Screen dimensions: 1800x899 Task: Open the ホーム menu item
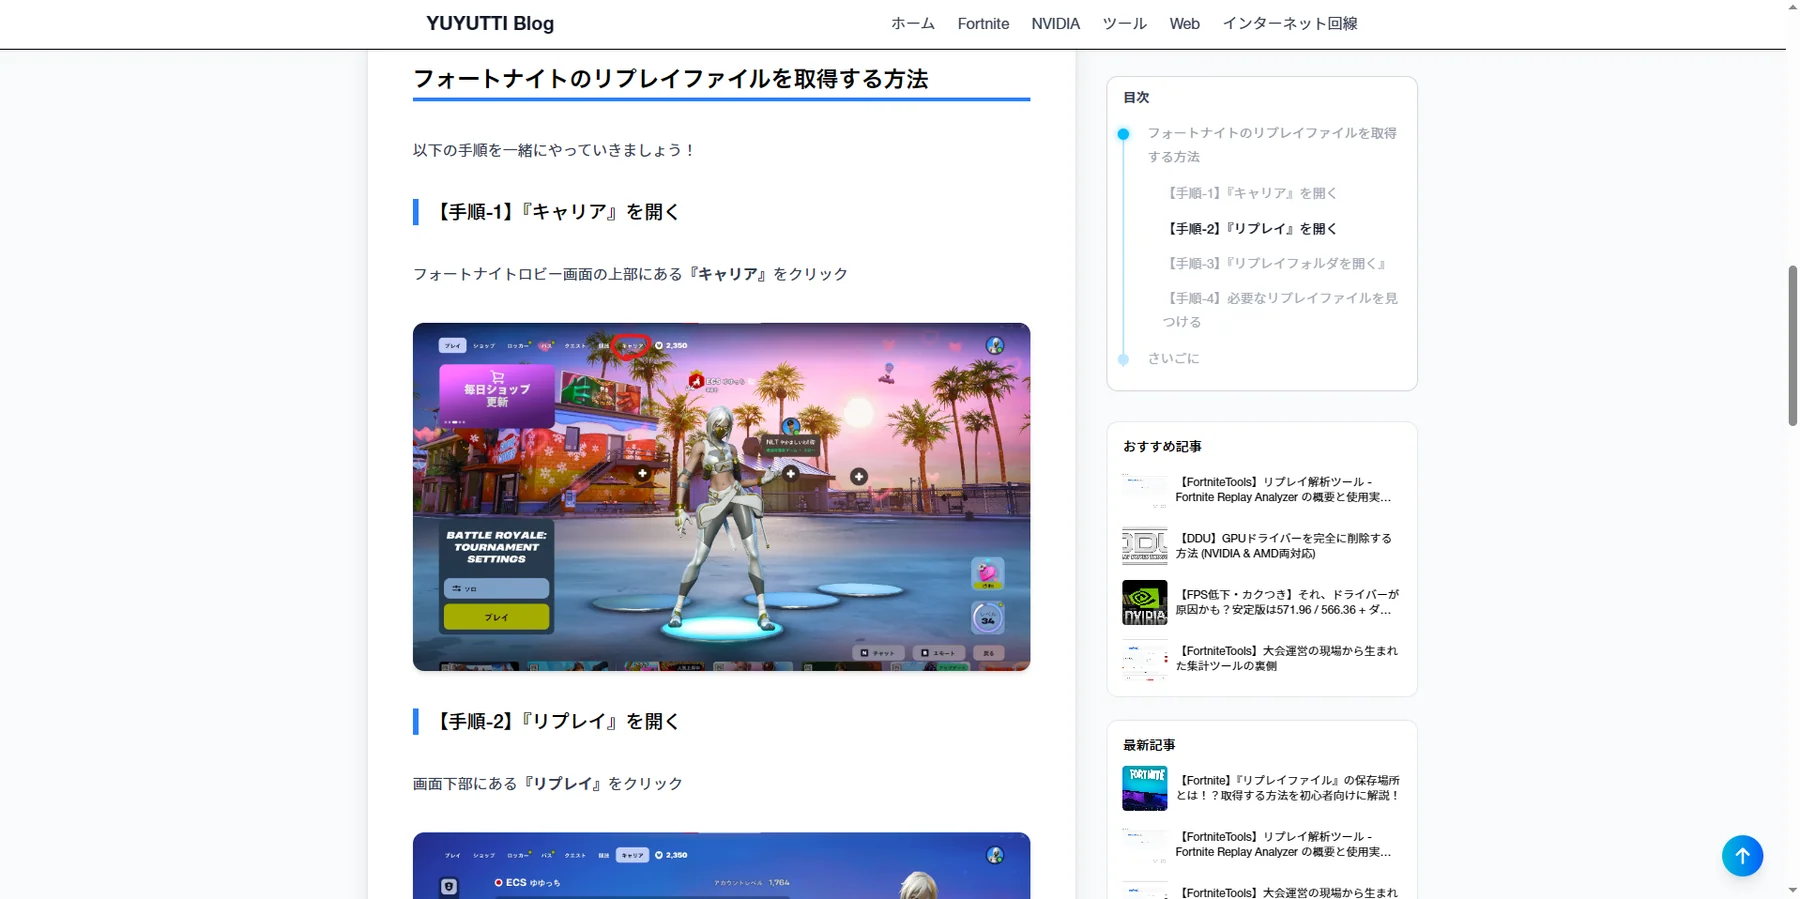[912, 23]
